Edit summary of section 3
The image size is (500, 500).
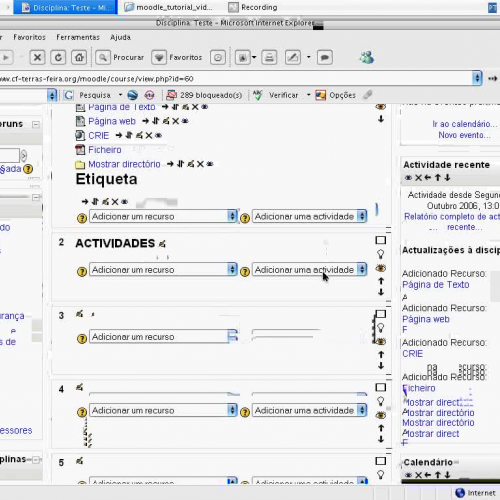79,314
